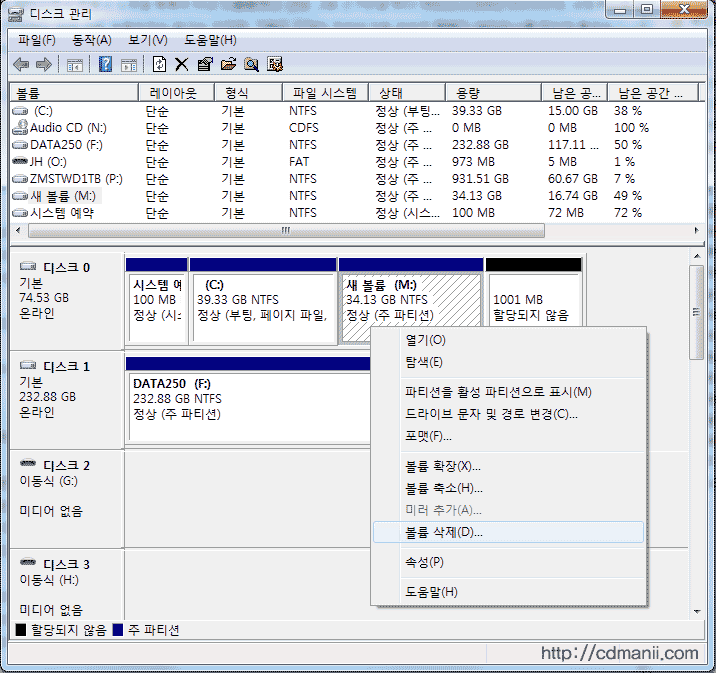This screenshot has height=673, width=716.
Task: Click the CD icon next to Audio CD (N:)
Action: (x=20, y=127)
